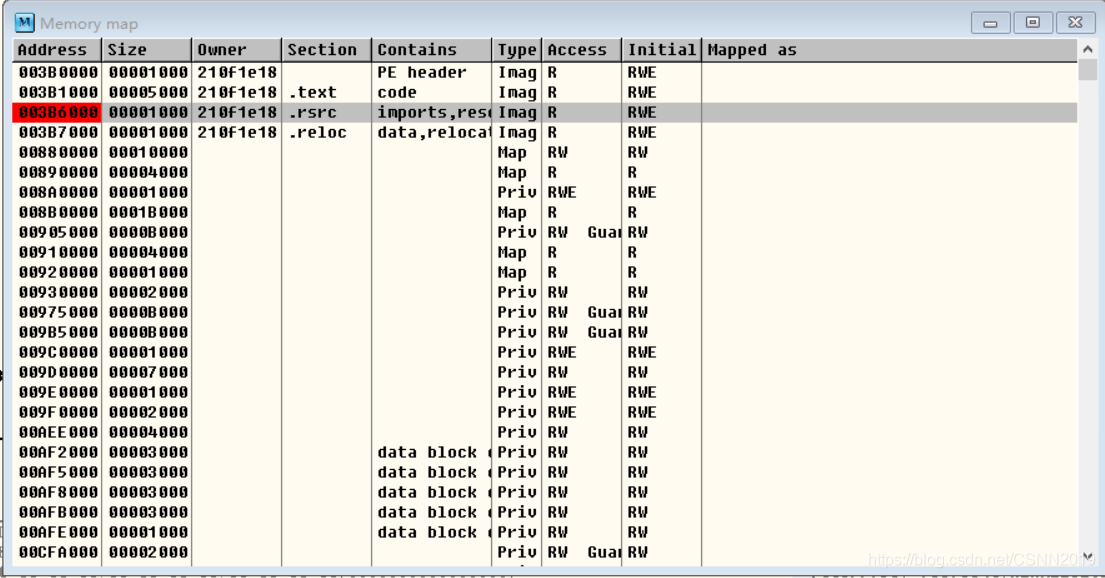Click the Owner column header
1105x578 pixels.
(237, 50)
